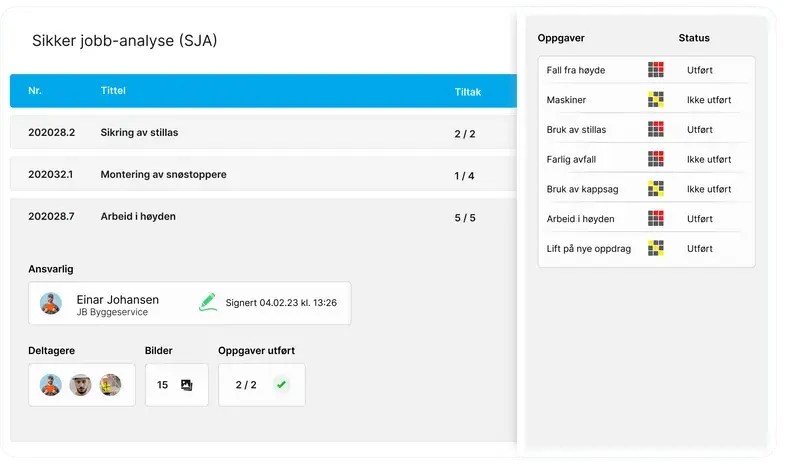Click risk matrix icon for Lift på nye oppdrag
Screen dimensions: 800x464
pyautogui.click(x=656, y=248)
